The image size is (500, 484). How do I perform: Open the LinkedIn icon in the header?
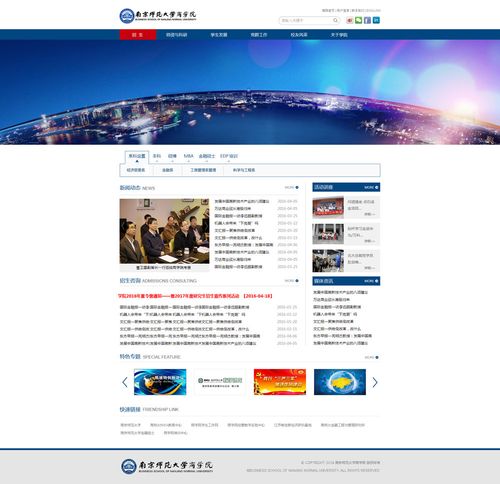coord(376,20)
